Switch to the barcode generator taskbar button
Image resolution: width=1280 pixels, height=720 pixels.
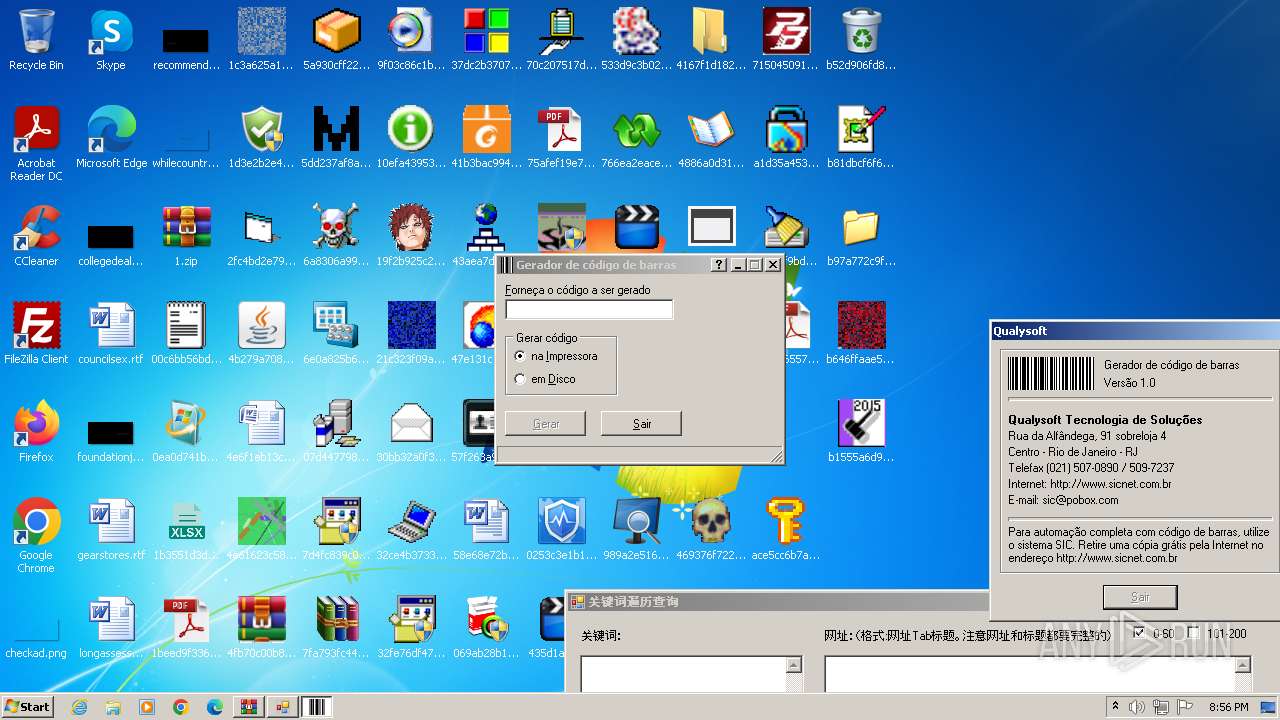pos(316,707)
